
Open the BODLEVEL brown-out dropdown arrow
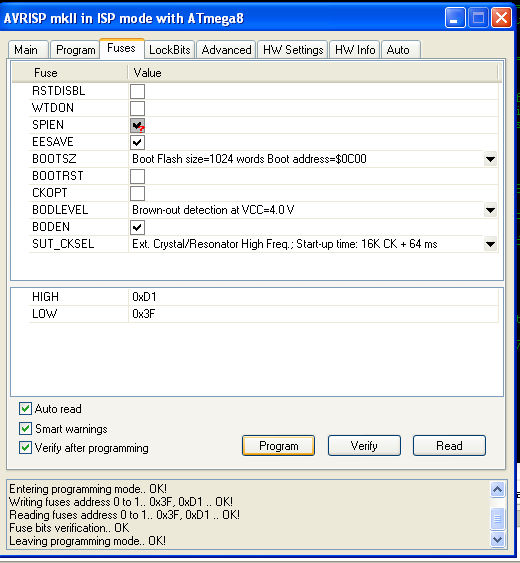tap(490, 210)
